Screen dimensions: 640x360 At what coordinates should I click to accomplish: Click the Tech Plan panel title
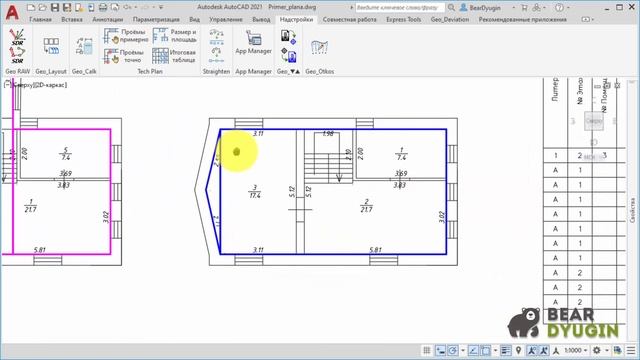[150, 71]
